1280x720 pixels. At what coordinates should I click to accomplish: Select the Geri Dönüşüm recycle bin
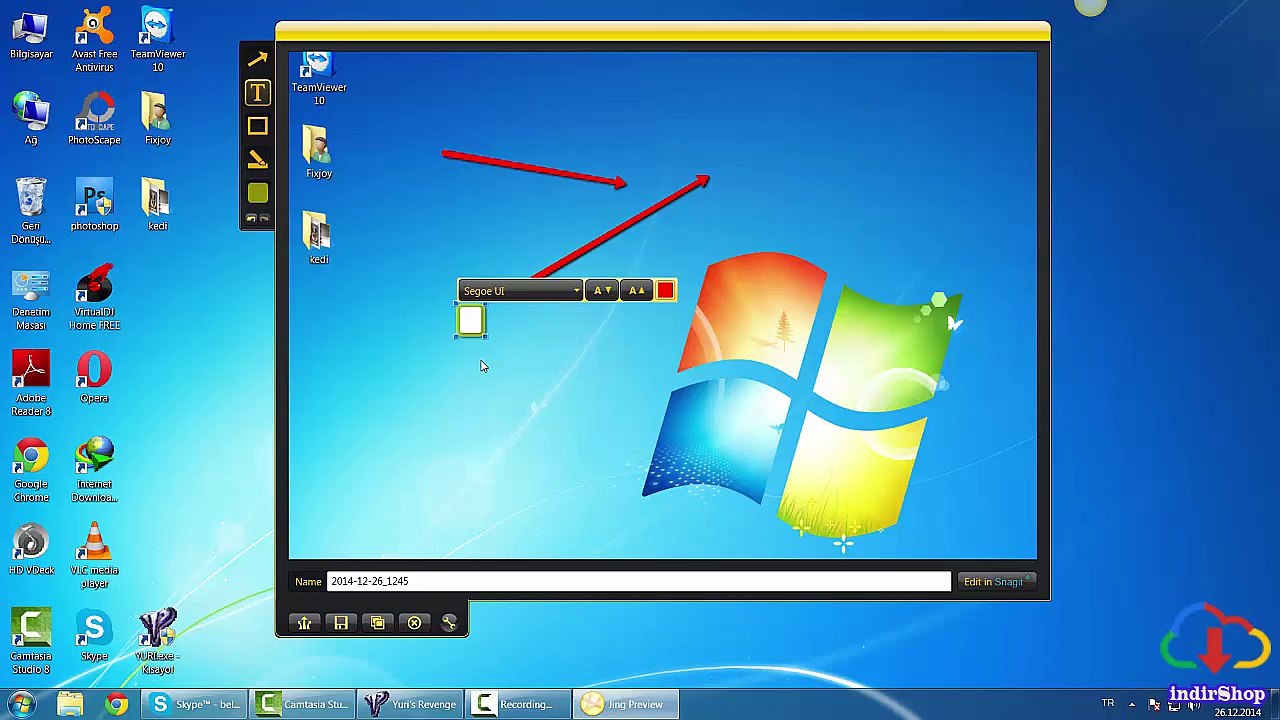[x=31, y=212]
